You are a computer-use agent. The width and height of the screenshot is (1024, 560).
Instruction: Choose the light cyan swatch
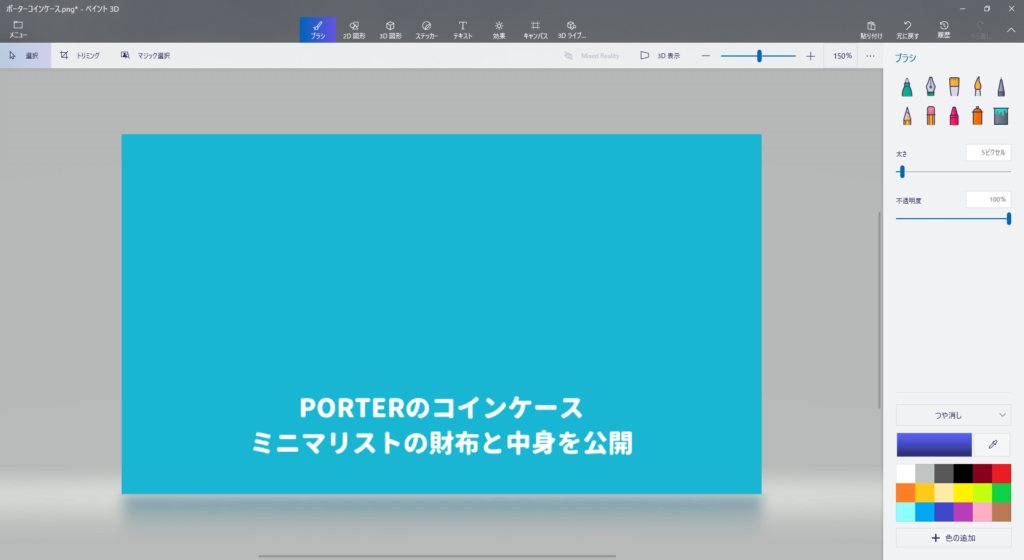tap(906, 512)
